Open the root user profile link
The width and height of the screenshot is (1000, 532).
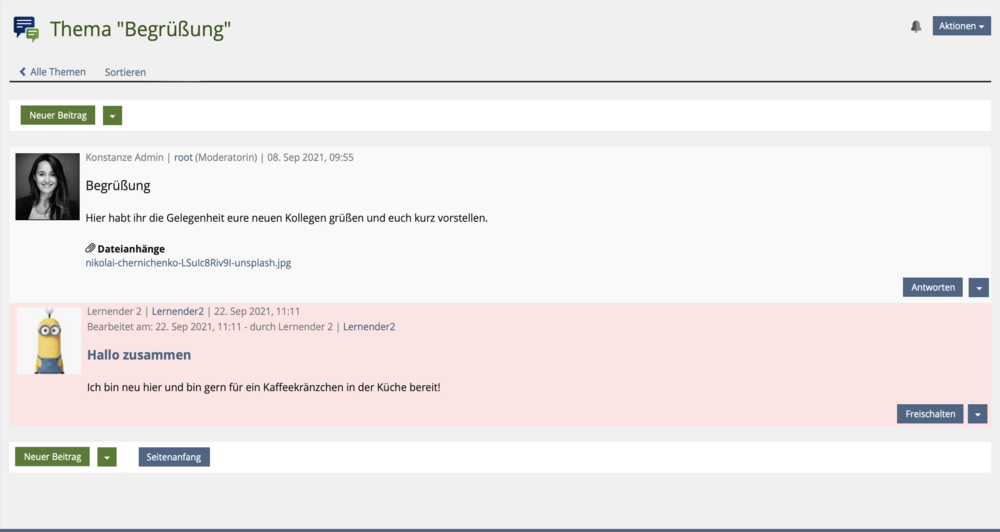coord(183,157)
